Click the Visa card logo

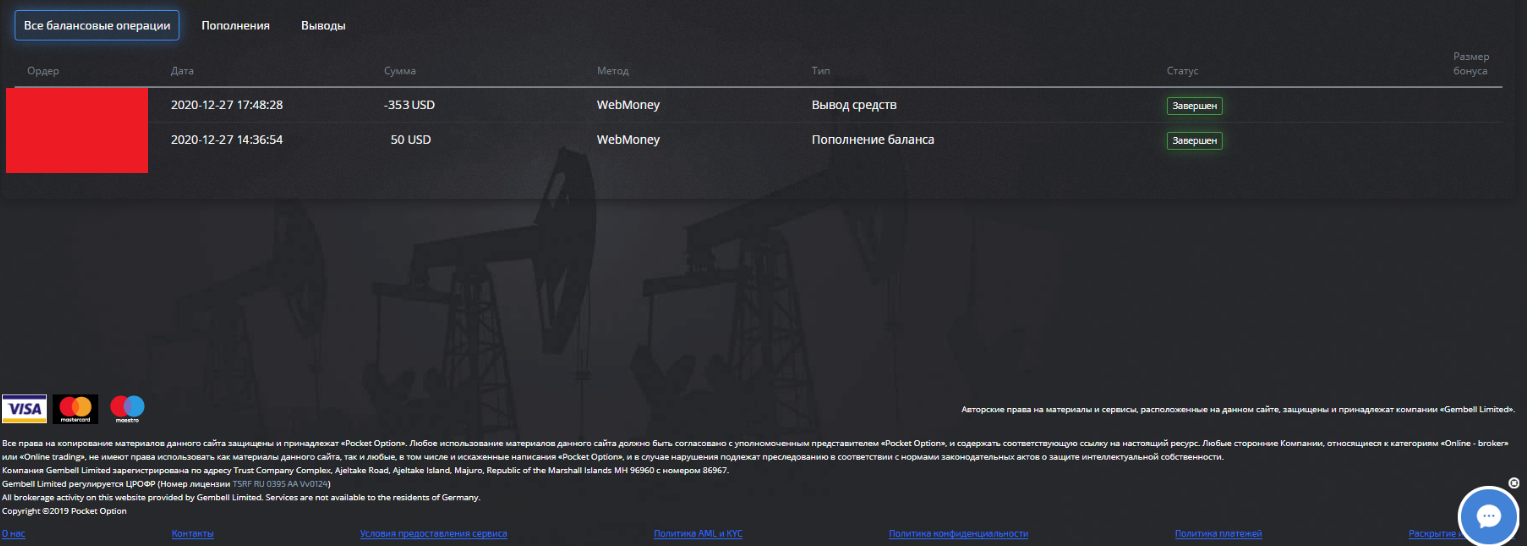pos(24,408)
